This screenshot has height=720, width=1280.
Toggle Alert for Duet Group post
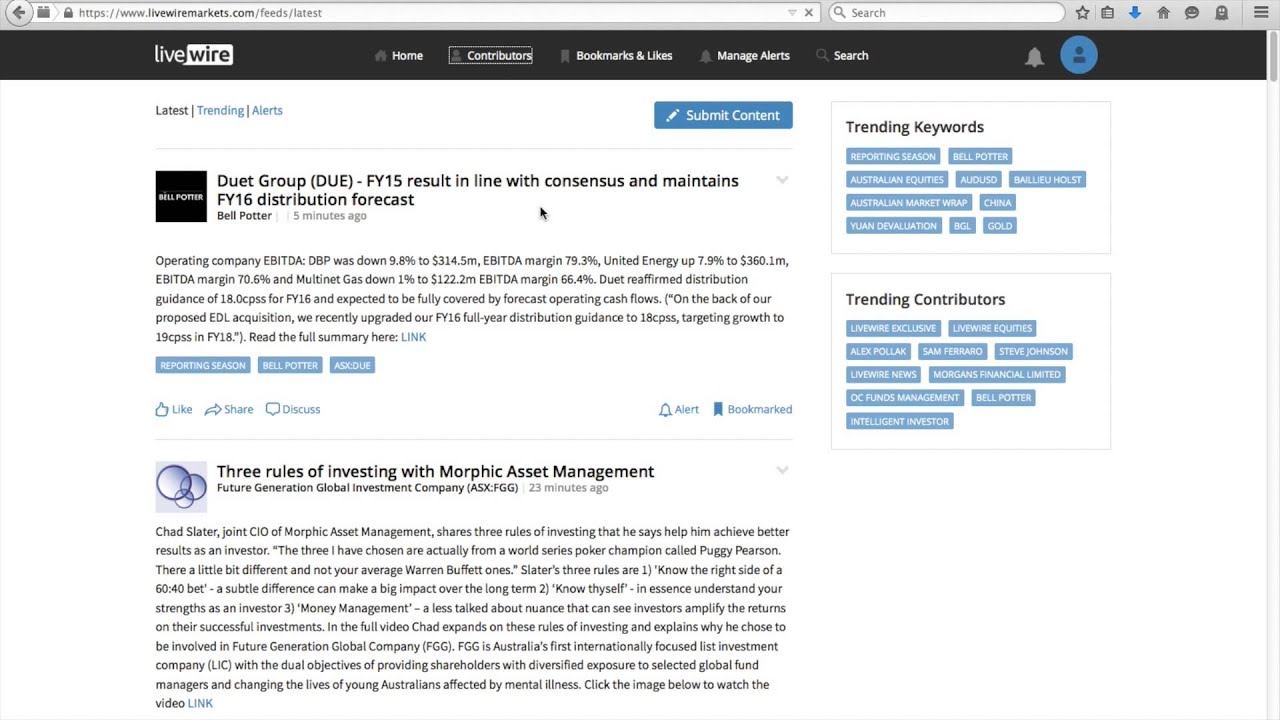679,409
